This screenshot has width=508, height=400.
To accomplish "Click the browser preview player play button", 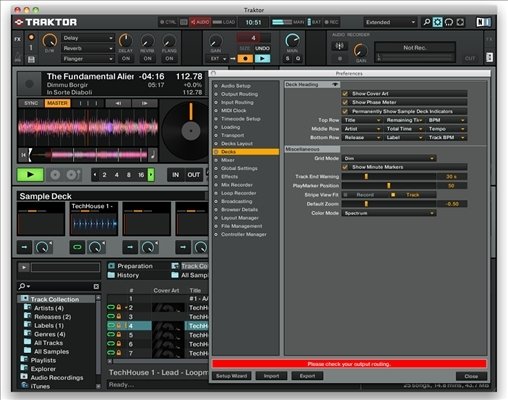I will point(24,267).
